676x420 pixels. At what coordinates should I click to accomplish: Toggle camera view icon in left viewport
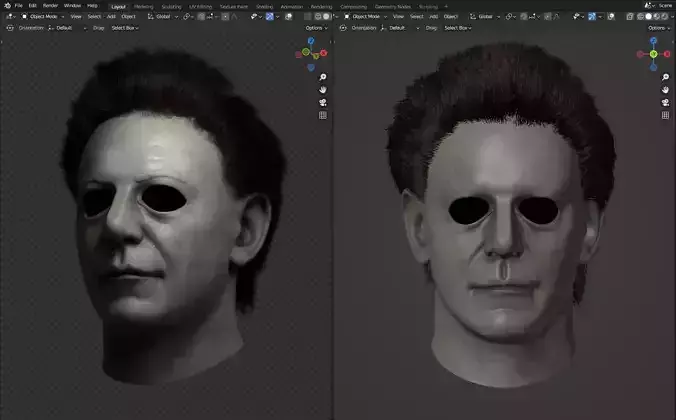[x=322, y=103]
